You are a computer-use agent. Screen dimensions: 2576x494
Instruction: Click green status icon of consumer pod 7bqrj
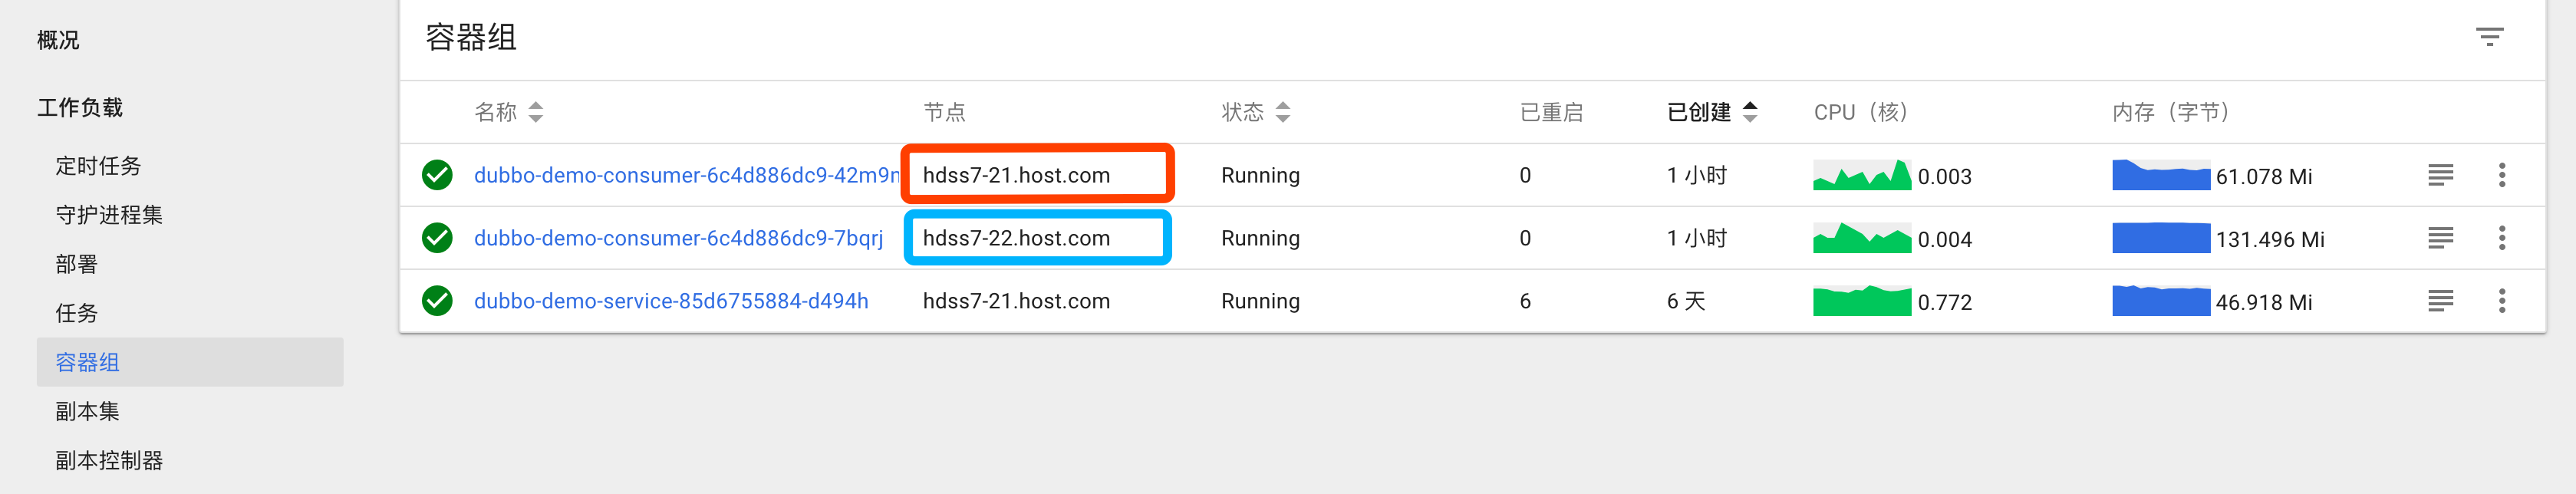click(437, 238)
